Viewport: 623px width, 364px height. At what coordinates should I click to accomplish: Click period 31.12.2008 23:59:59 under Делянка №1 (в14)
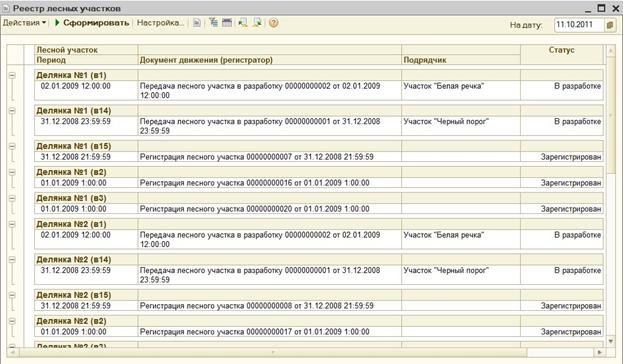[x=75, y=121]
